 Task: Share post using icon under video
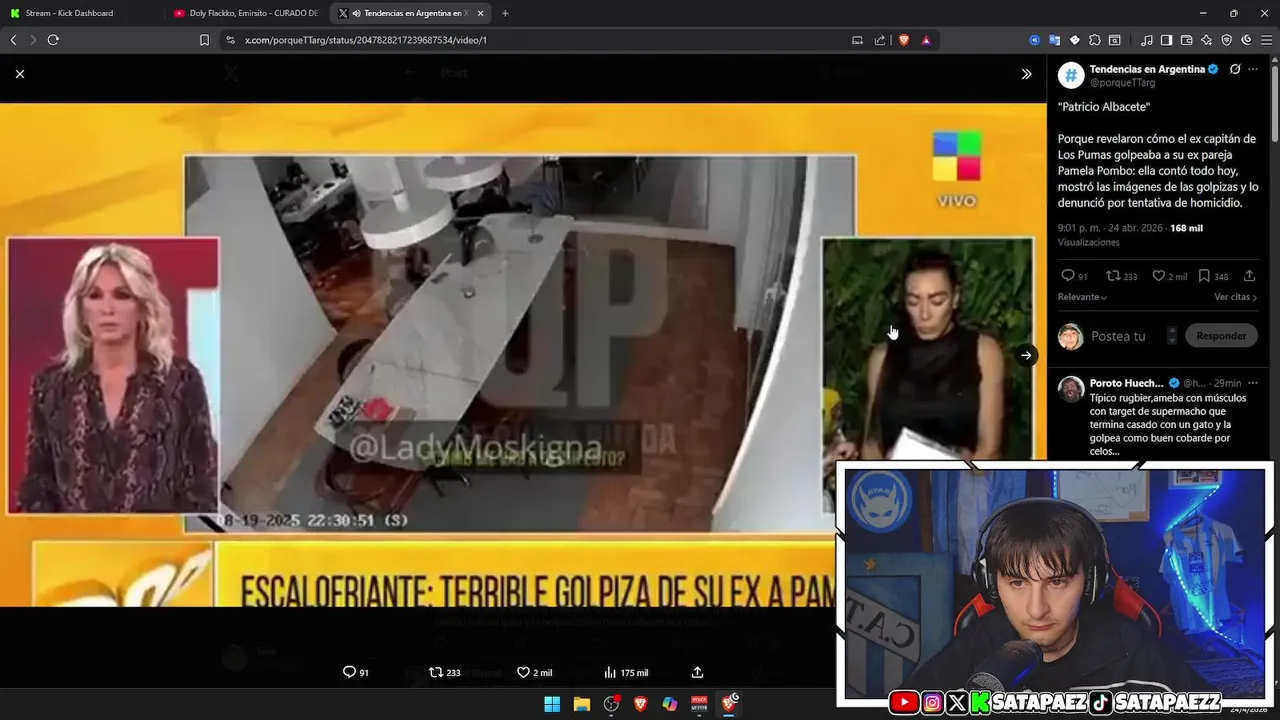point(698,672)
